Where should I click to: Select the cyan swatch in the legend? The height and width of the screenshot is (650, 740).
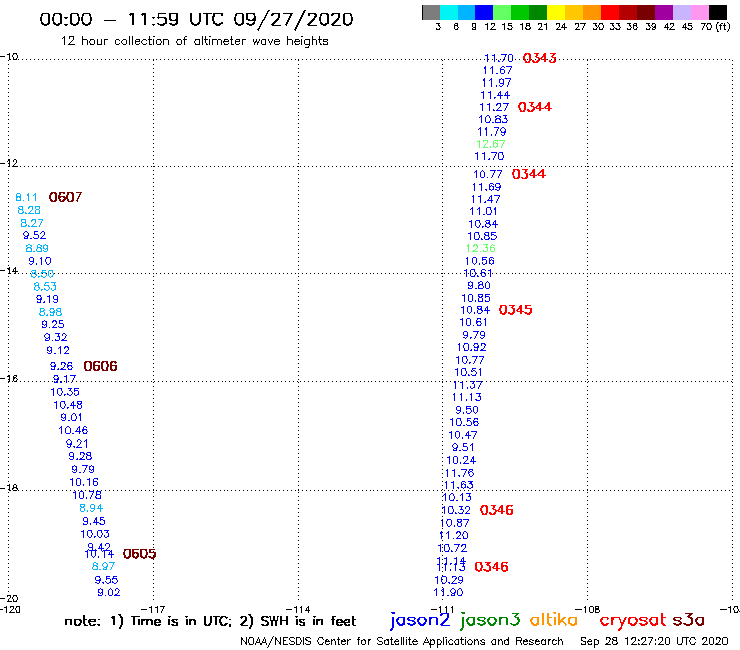[x=448, y=12]
